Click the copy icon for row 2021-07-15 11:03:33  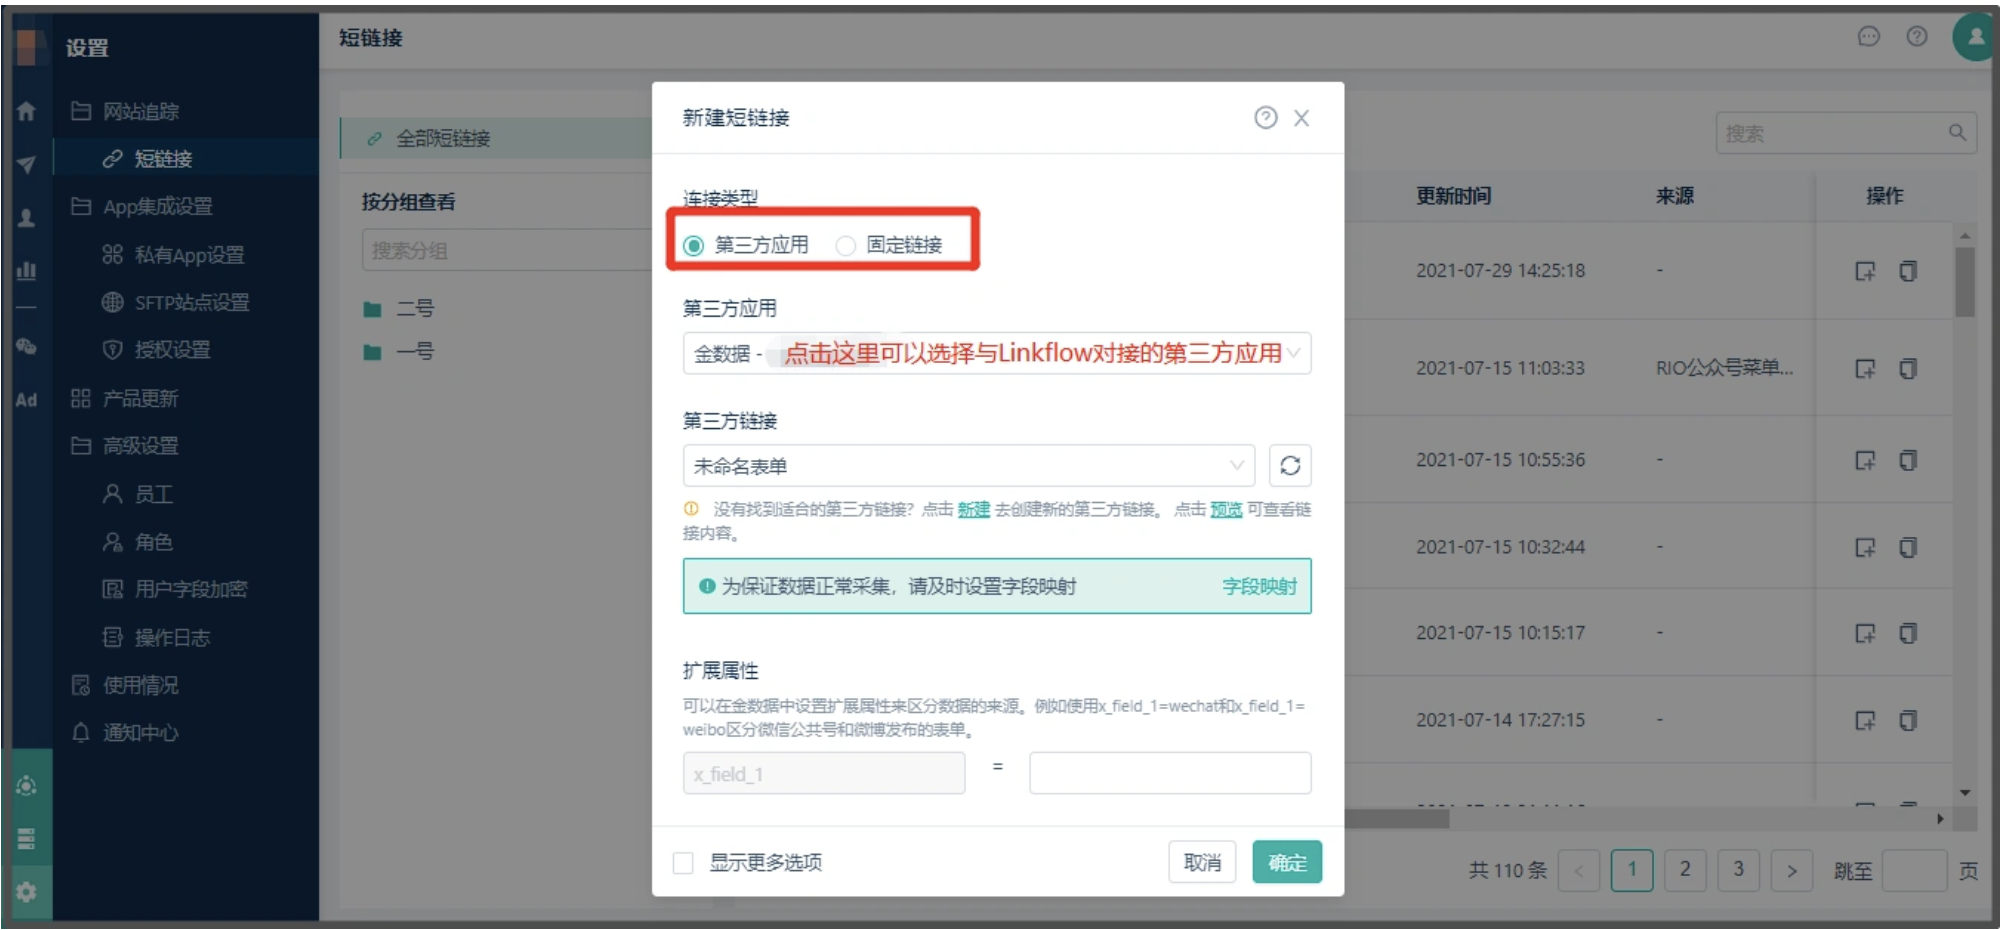click(x=1908, y=369)
